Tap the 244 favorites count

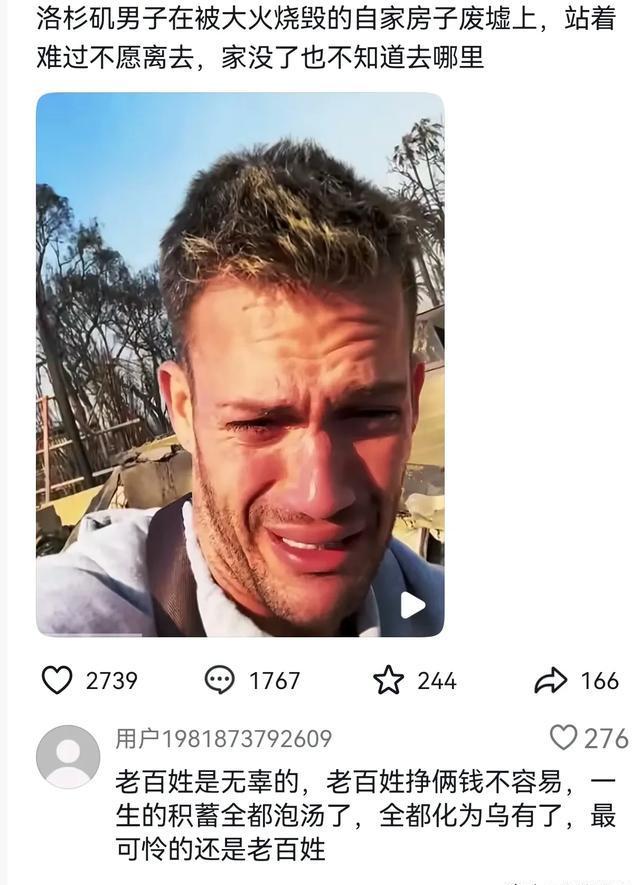(x=437, y=681)
